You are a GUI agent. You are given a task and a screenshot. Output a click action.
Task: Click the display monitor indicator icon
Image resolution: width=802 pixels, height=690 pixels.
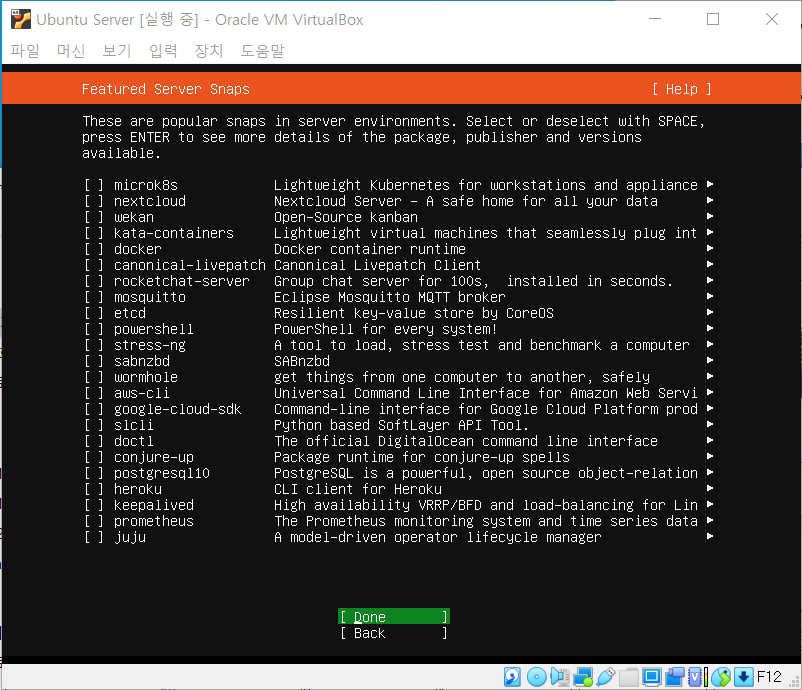652,677
